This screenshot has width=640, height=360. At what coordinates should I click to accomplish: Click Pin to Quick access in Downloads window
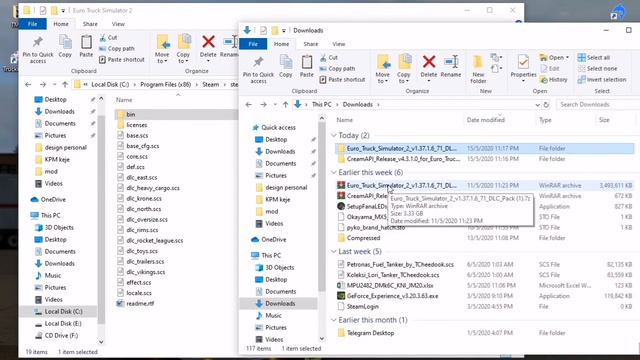coord(258,69)
